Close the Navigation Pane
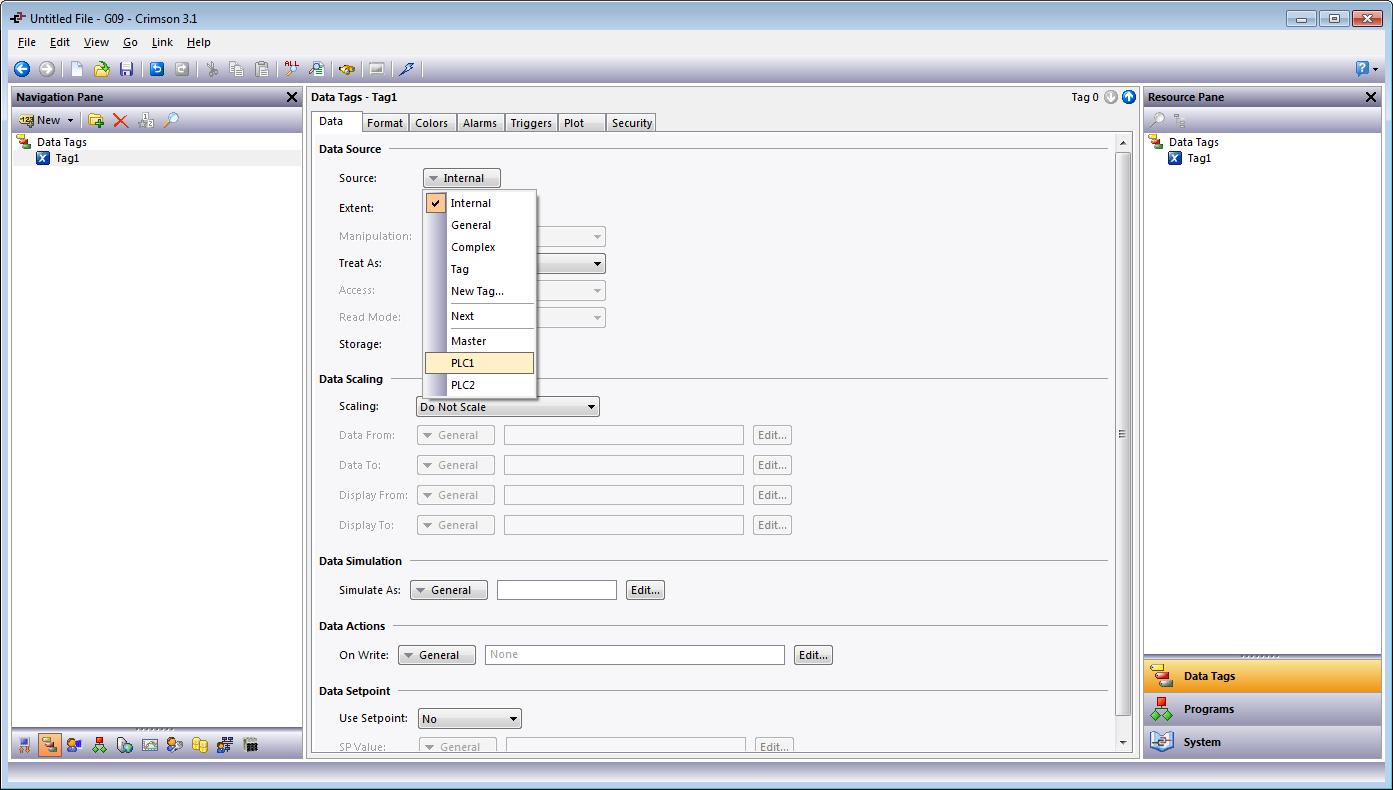Image resolution: width=1393 pixels, height=790 pixels. [292, 97]
